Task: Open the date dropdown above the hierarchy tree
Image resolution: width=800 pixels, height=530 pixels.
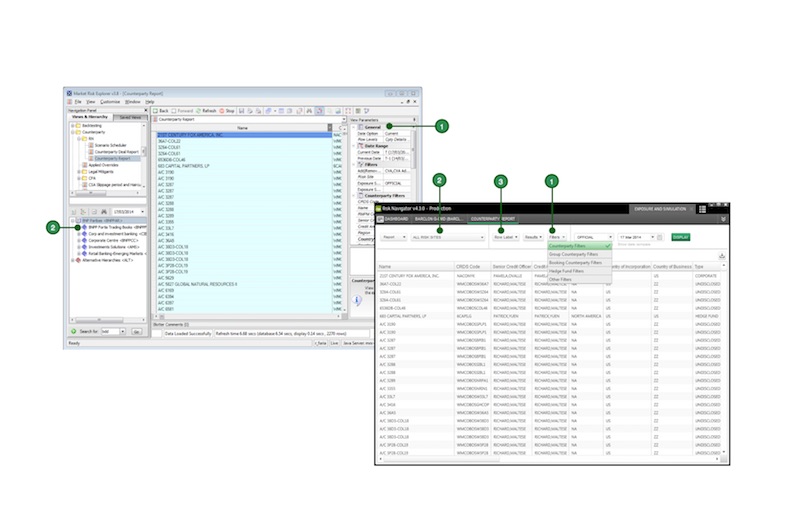Action: point(142,212)
